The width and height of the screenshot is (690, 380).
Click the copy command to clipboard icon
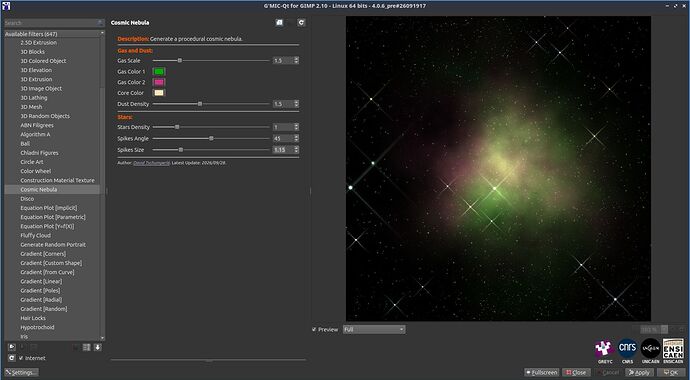click(279, 22)
